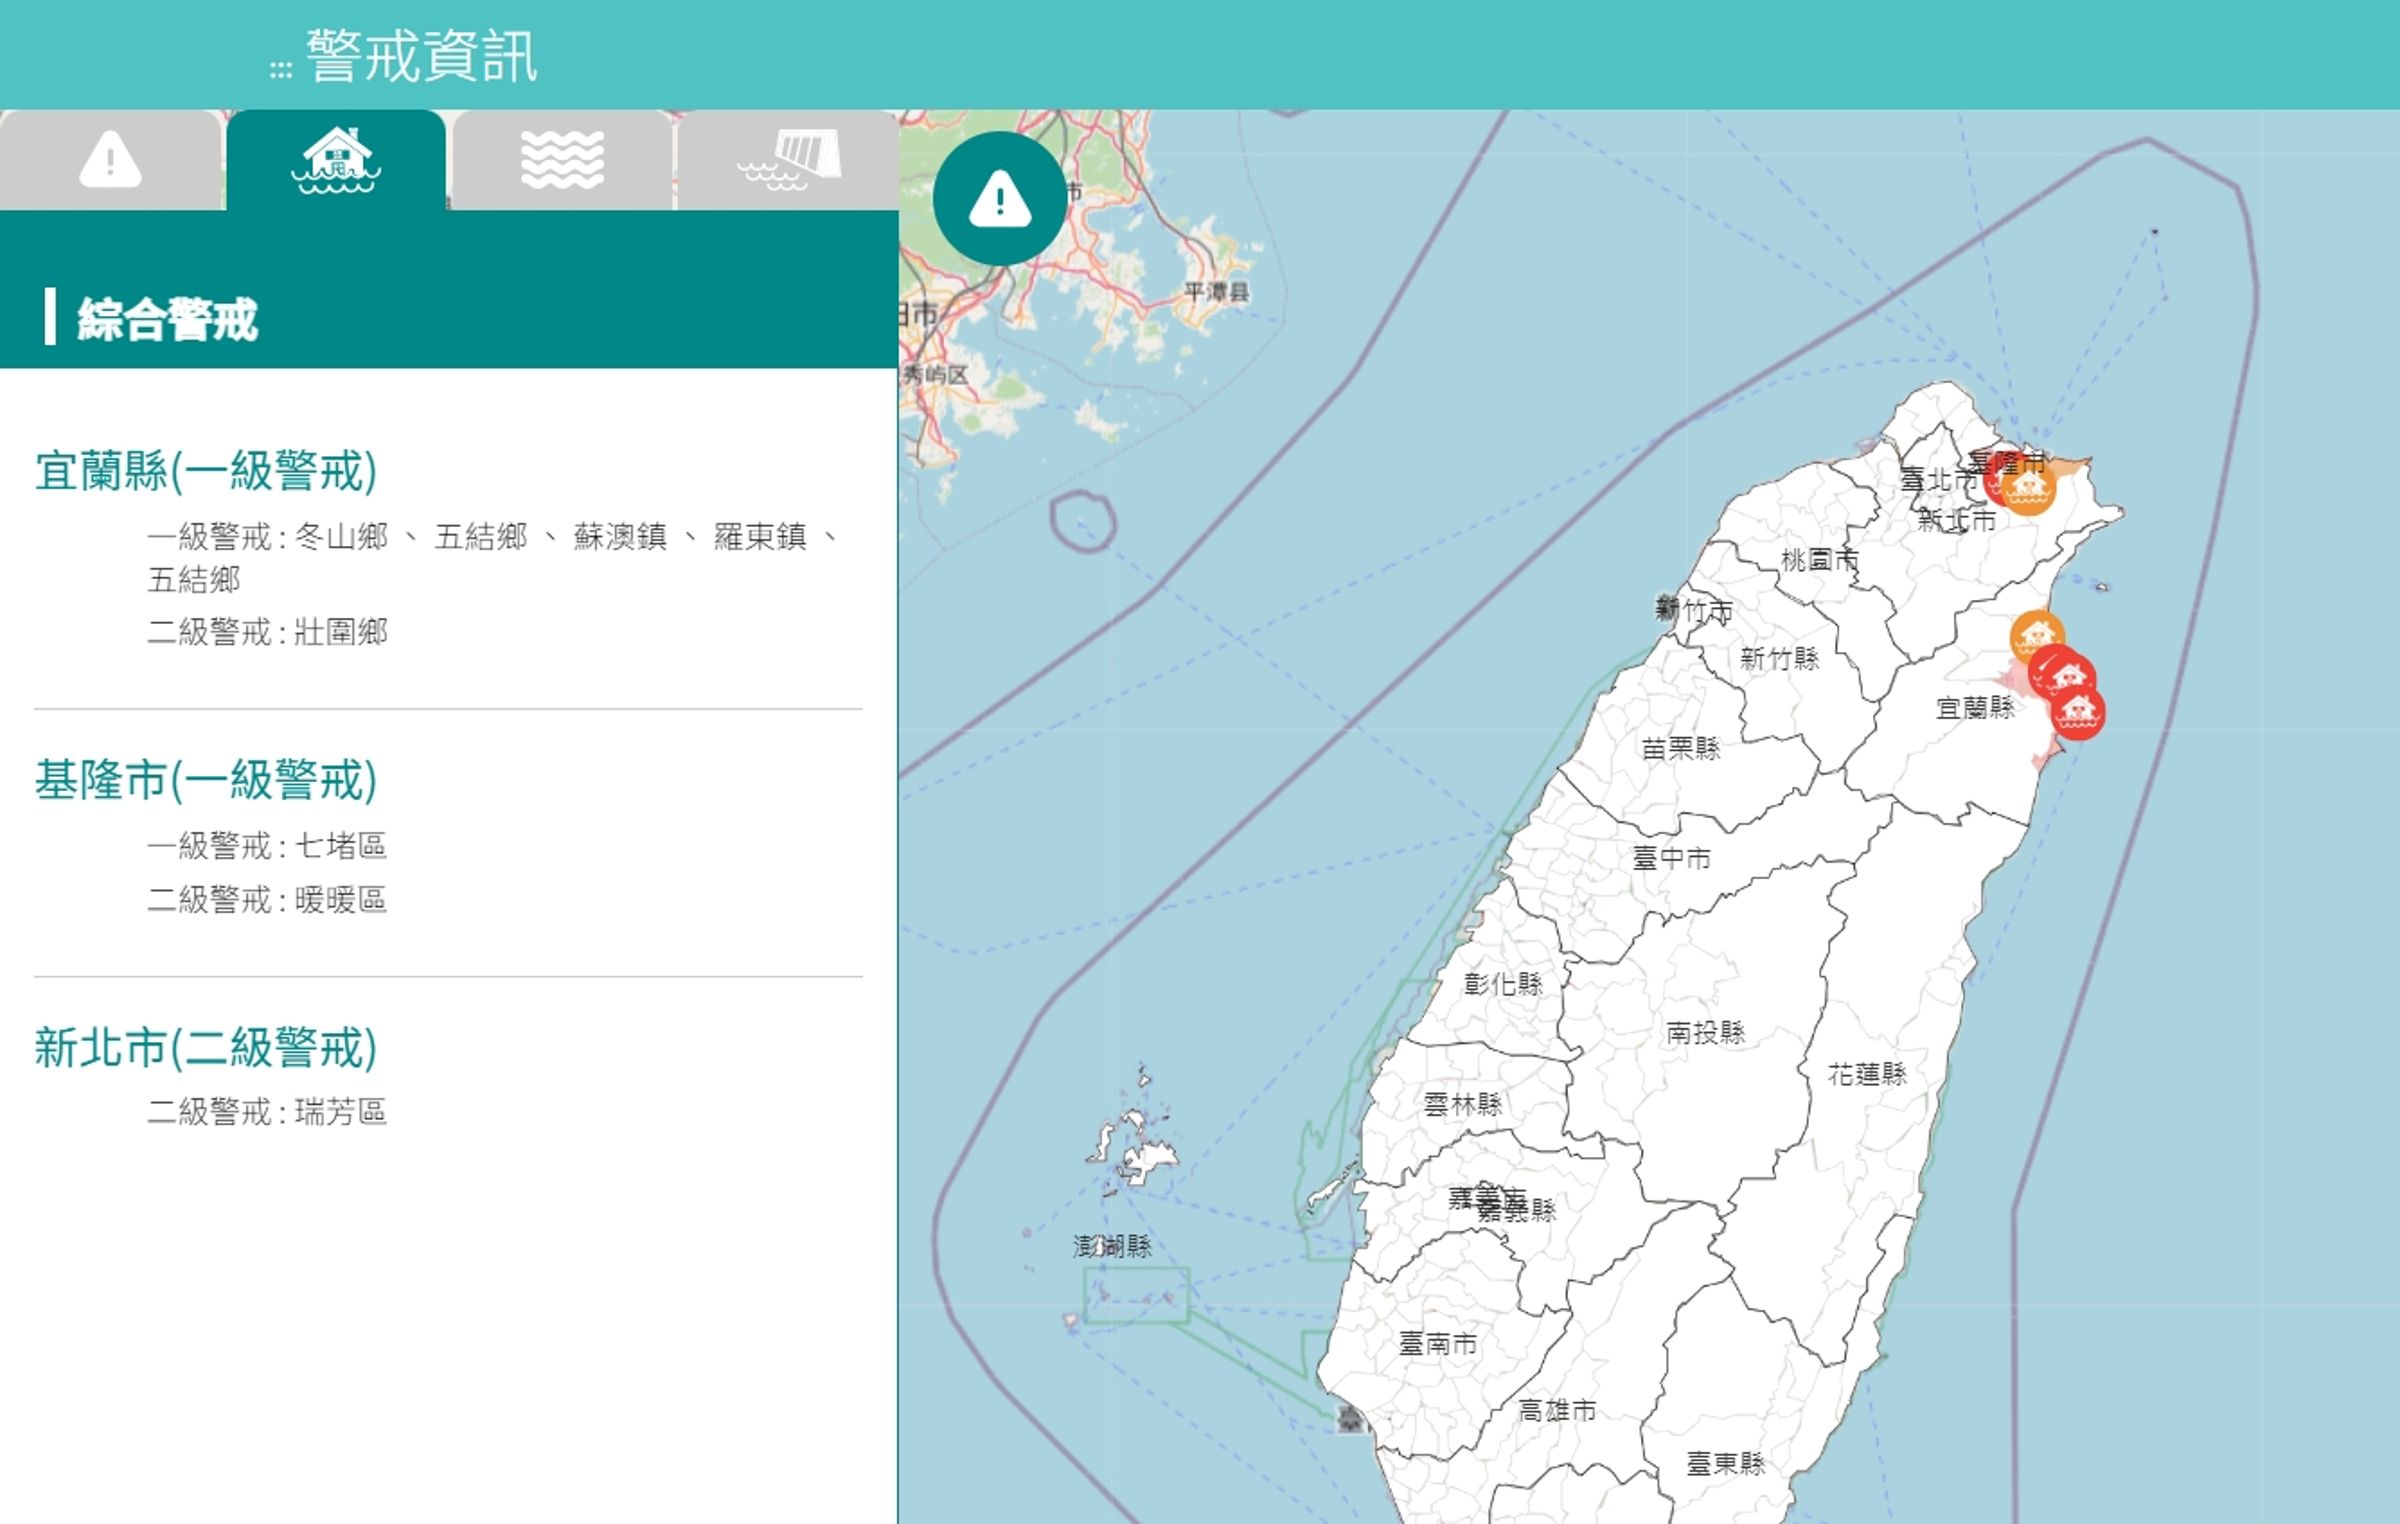Click text 二級警戒 : 暖暖區
This screenshot has height=1524, width=2400.
tap(268, 900)
